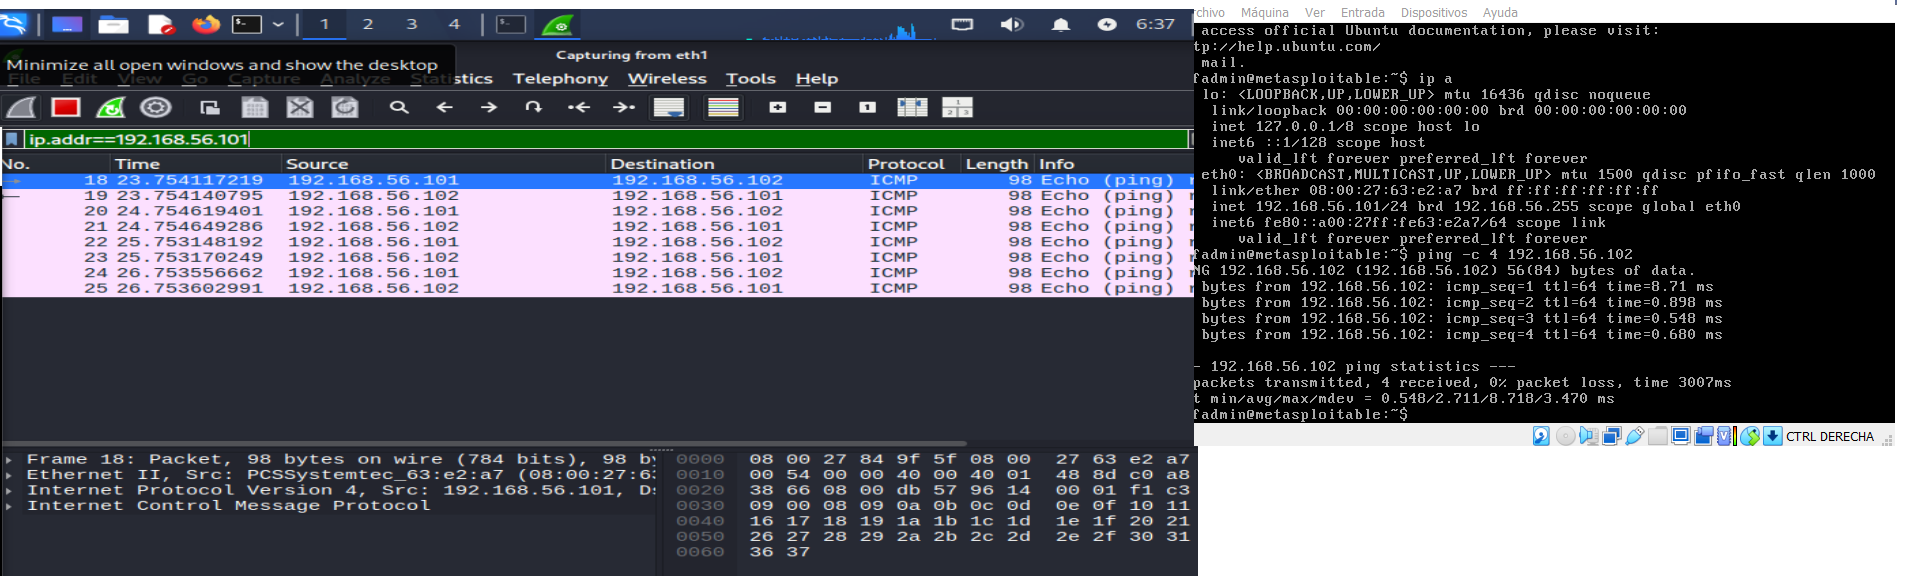The width and height of the screenshot is (1907, 576).
Task: Open the Tools menu in Wireshark
Action: (751, 79)
